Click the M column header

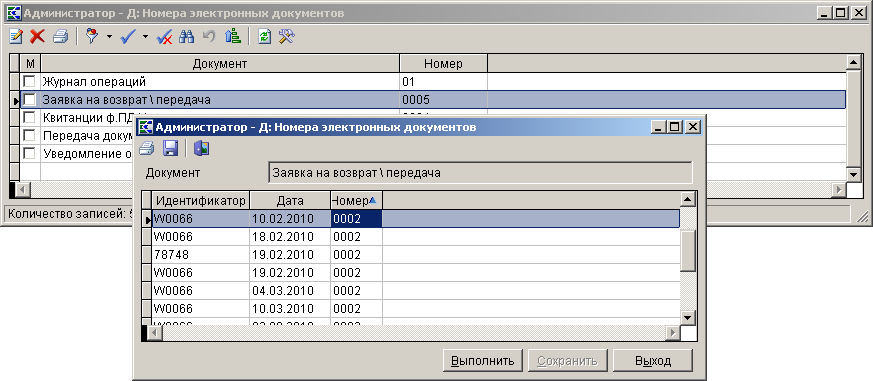pyautogui.click(x=31, y=64)
